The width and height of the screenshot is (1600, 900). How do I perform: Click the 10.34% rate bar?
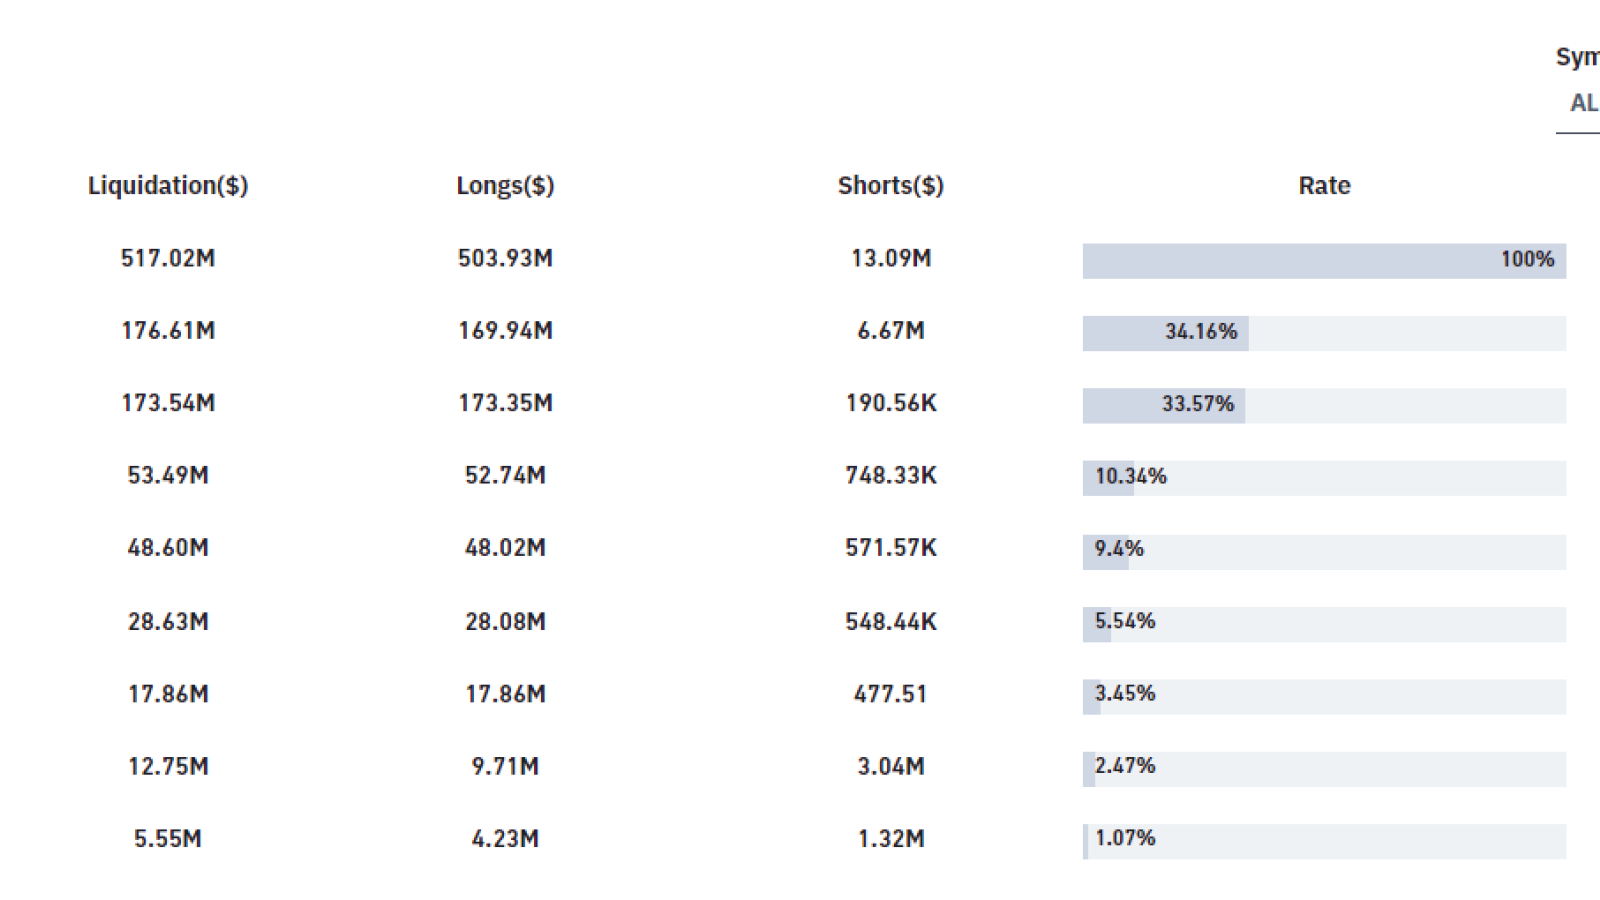coord(1324,477)
